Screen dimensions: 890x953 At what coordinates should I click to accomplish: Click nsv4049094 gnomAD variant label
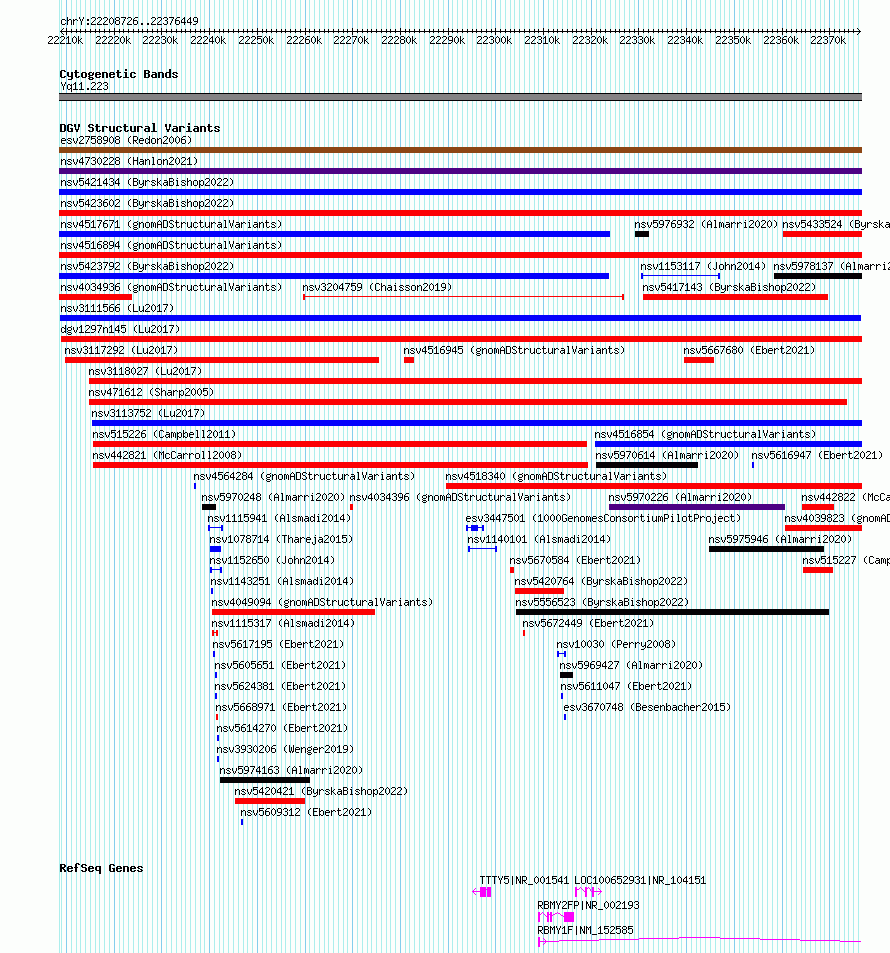(322, 602)
